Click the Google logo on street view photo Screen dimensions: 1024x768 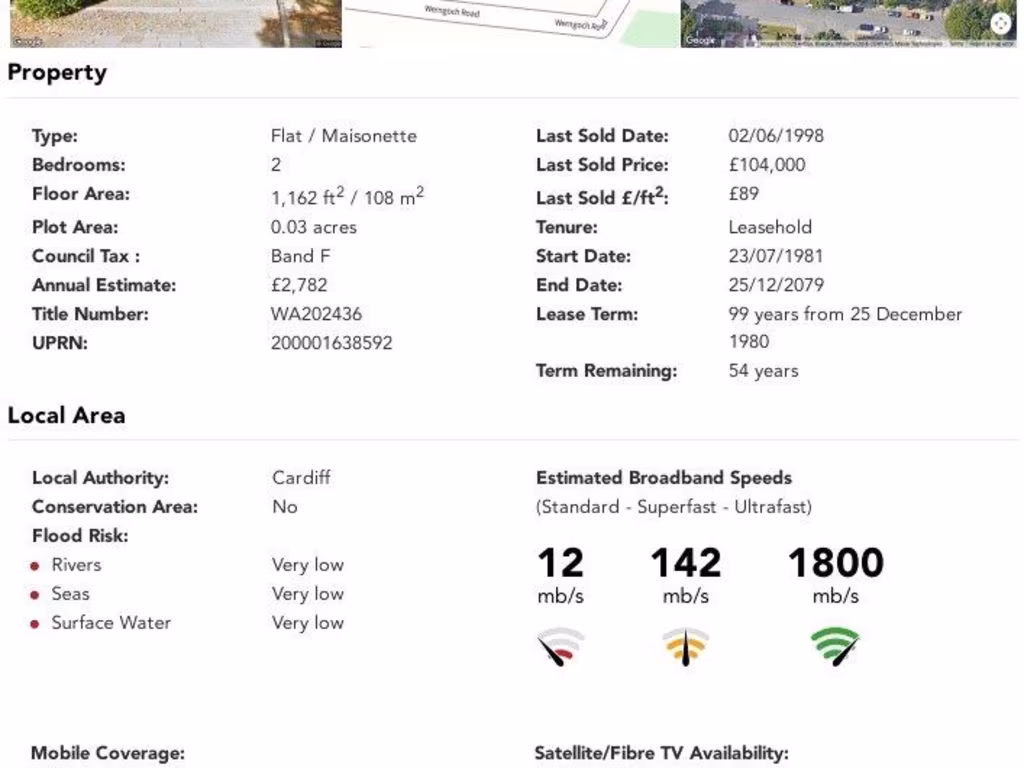[28, 42]
